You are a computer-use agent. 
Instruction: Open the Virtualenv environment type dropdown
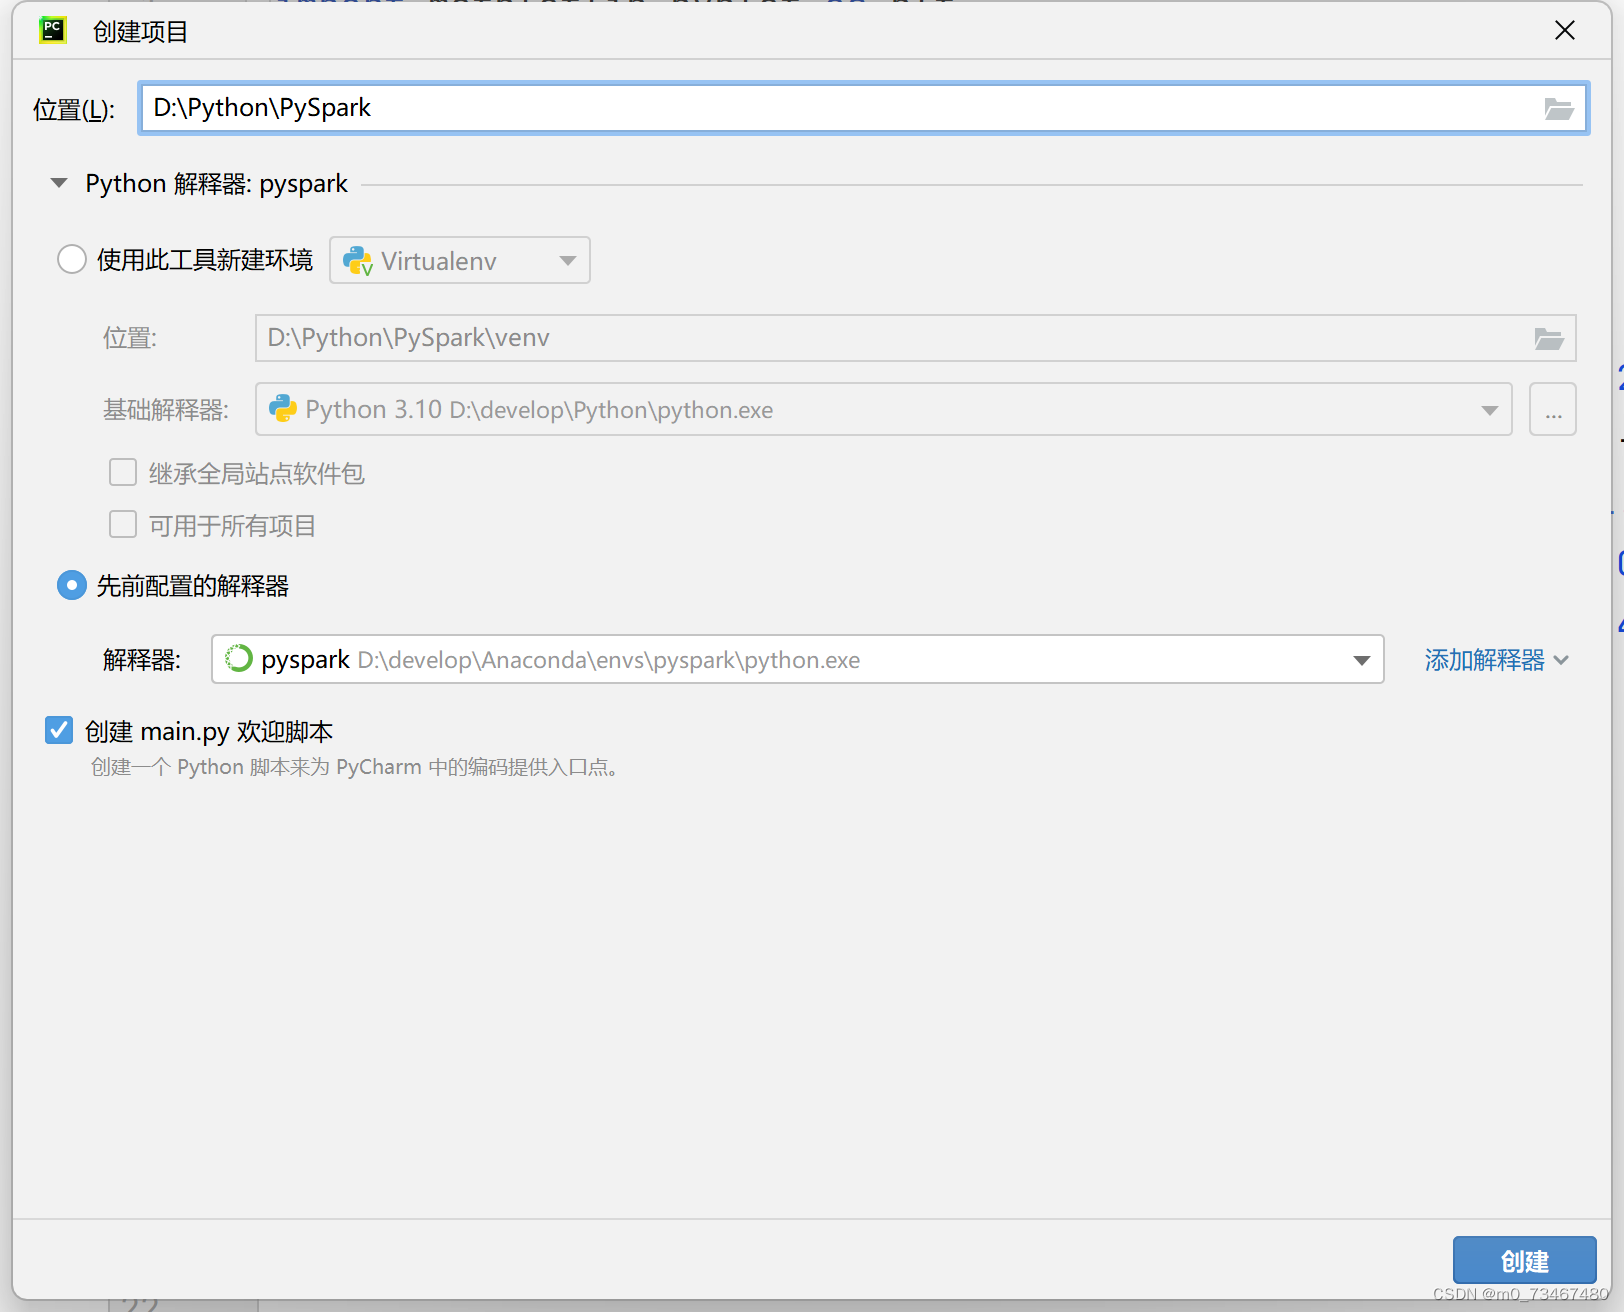tap(568, 260)
